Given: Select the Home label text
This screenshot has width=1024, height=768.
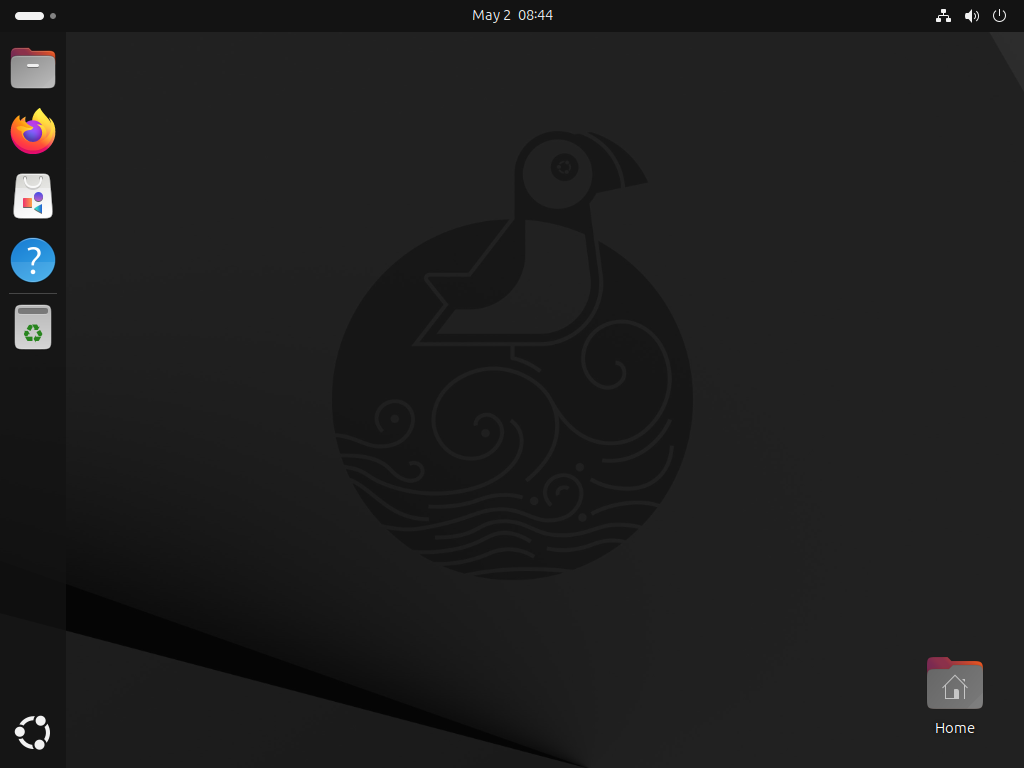Looking at the screenshot, I should 954,728.
